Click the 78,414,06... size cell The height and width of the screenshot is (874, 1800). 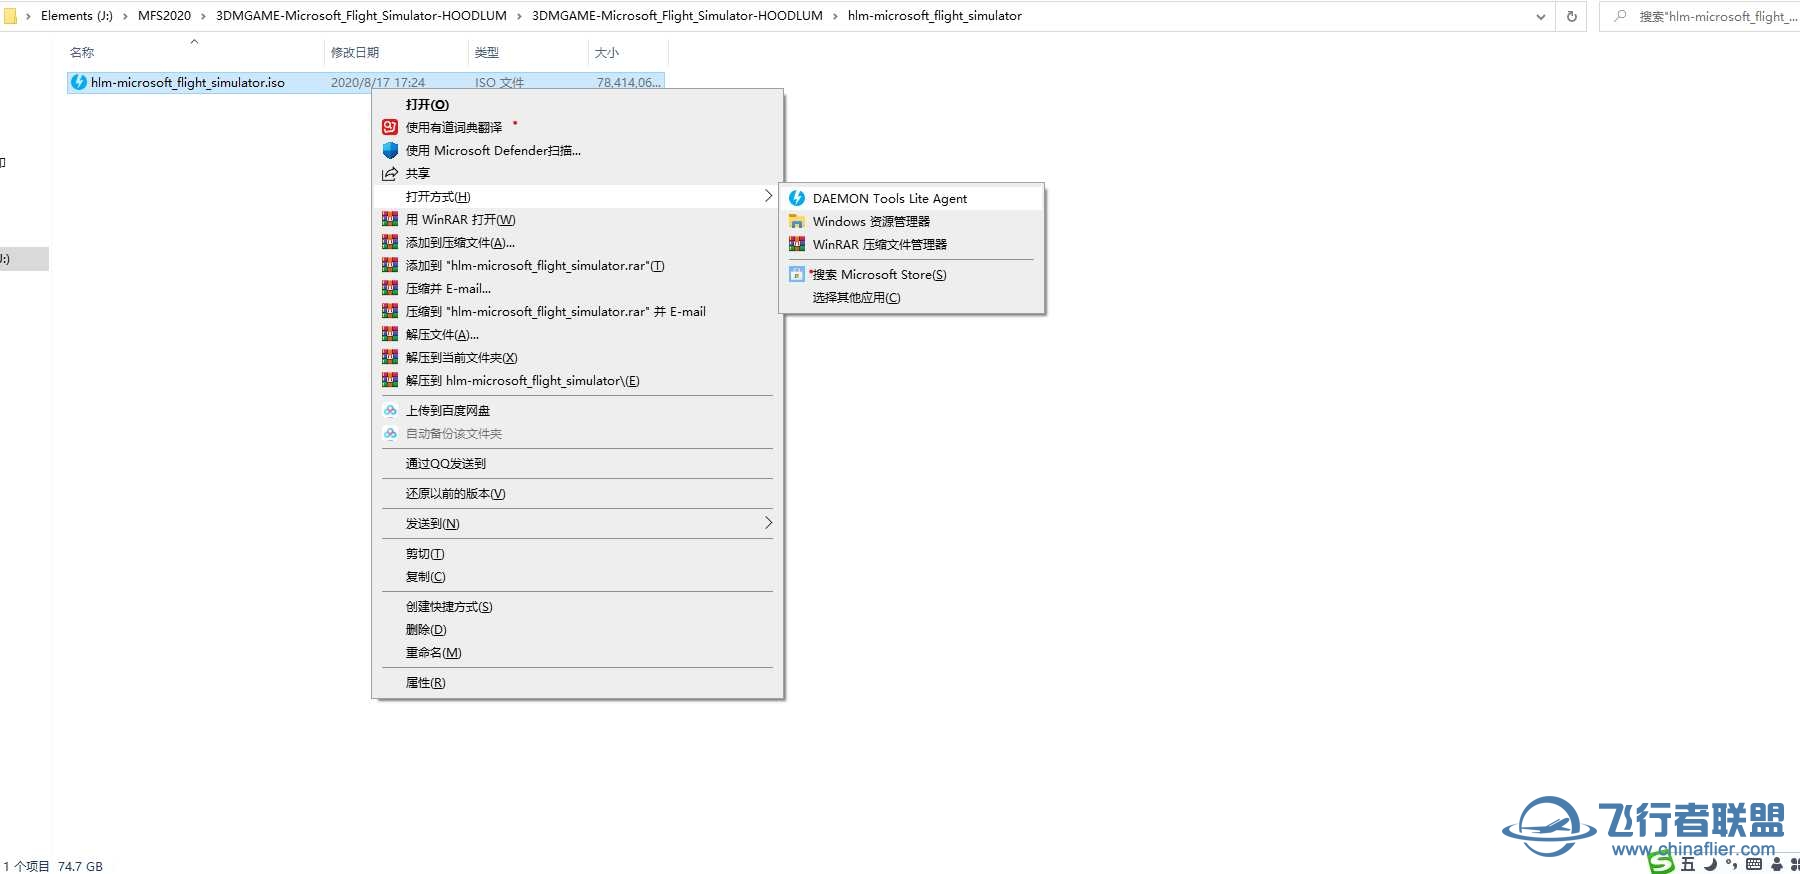tap(629, 82)
